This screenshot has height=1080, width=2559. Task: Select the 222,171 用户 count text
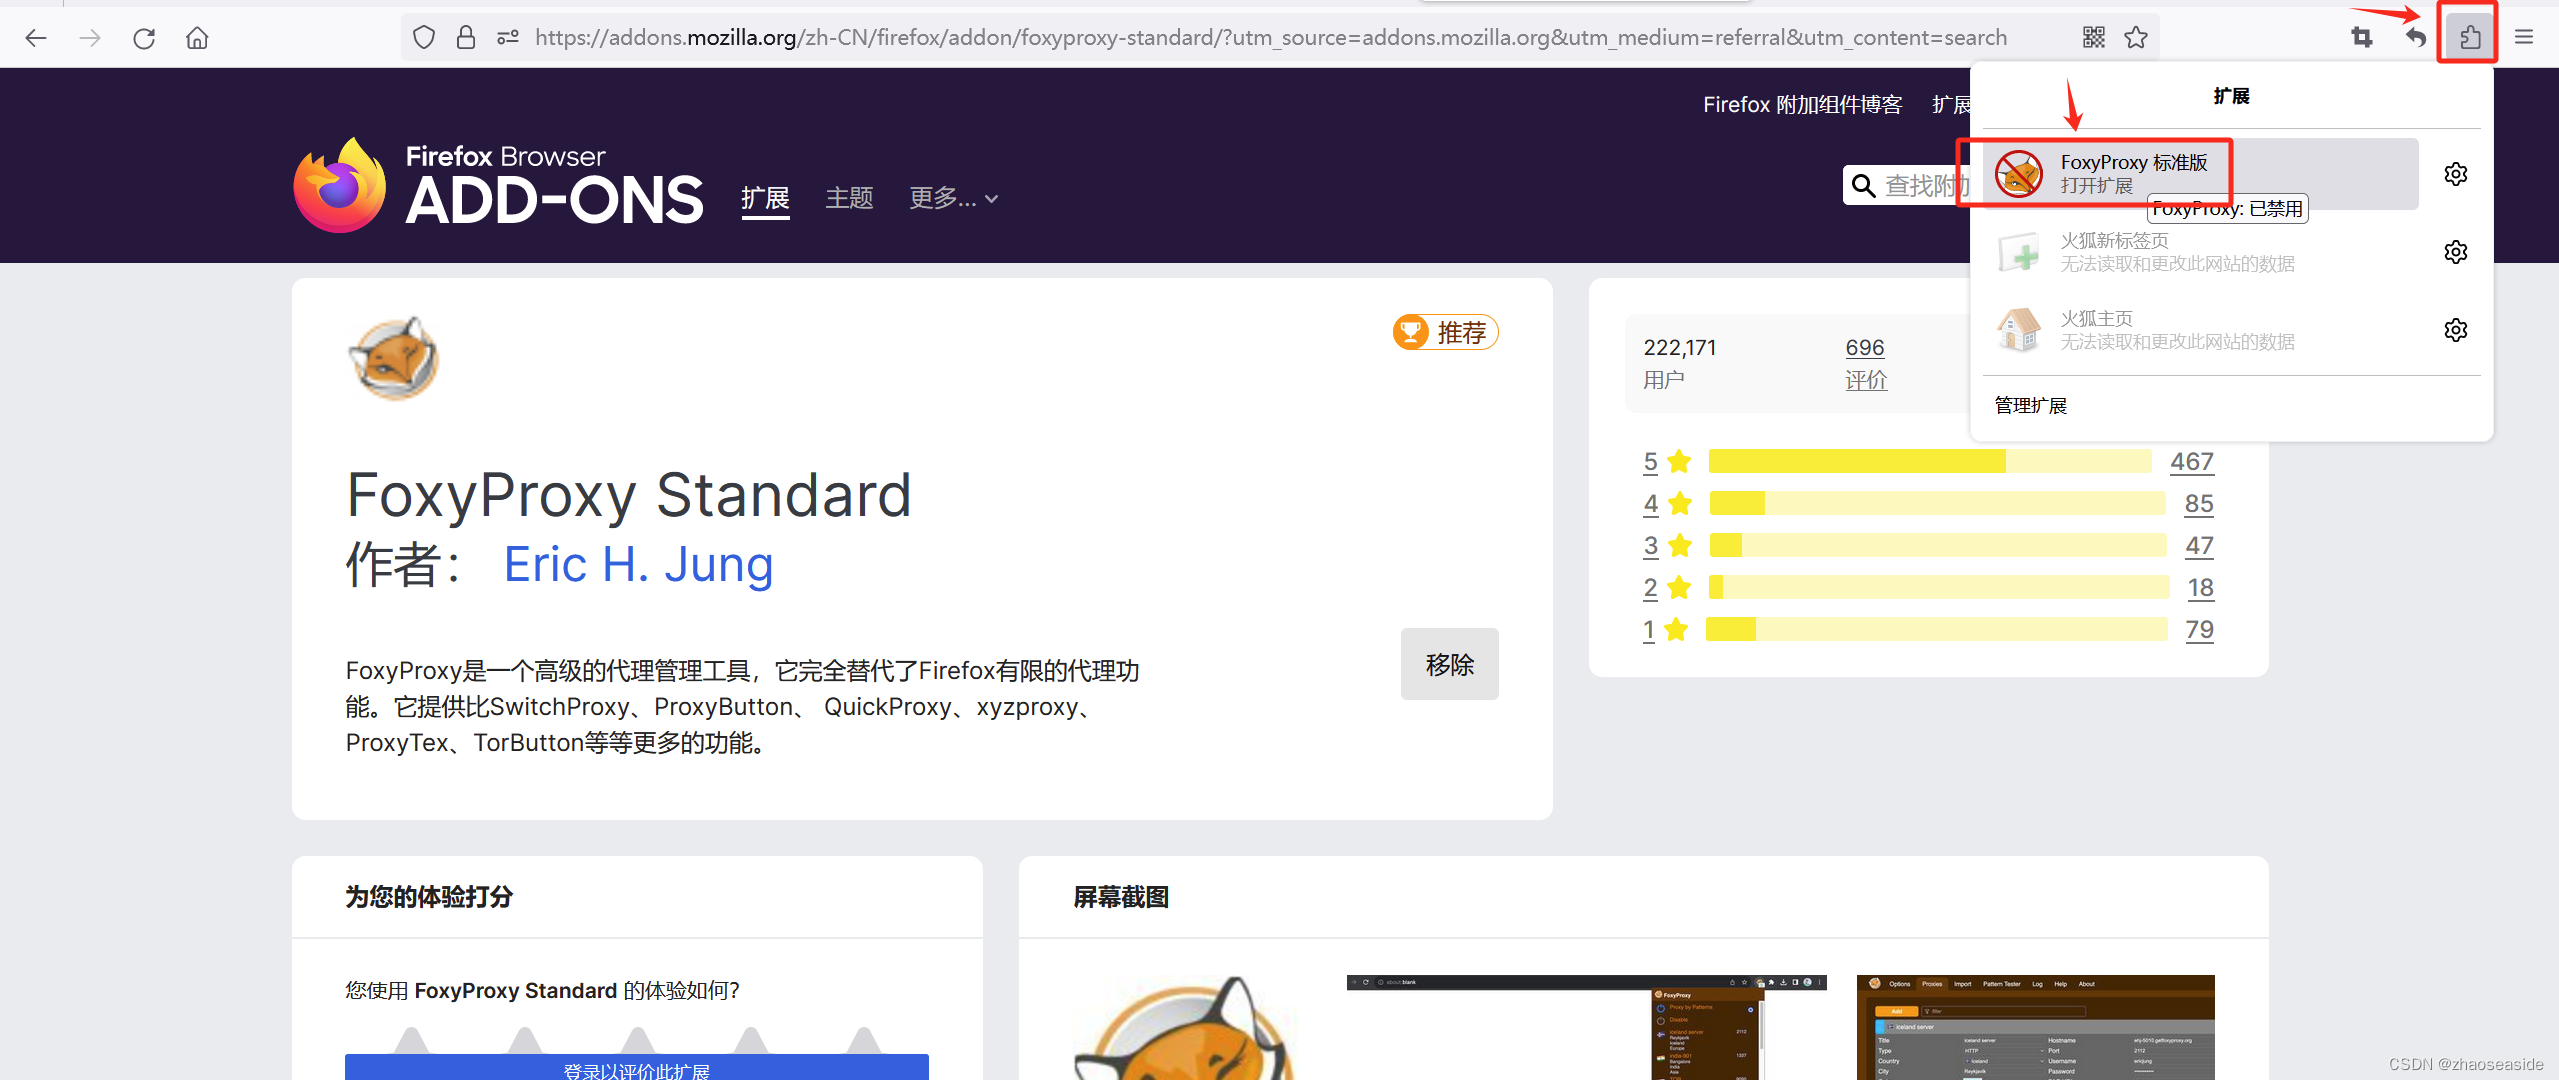point(1679,363)
